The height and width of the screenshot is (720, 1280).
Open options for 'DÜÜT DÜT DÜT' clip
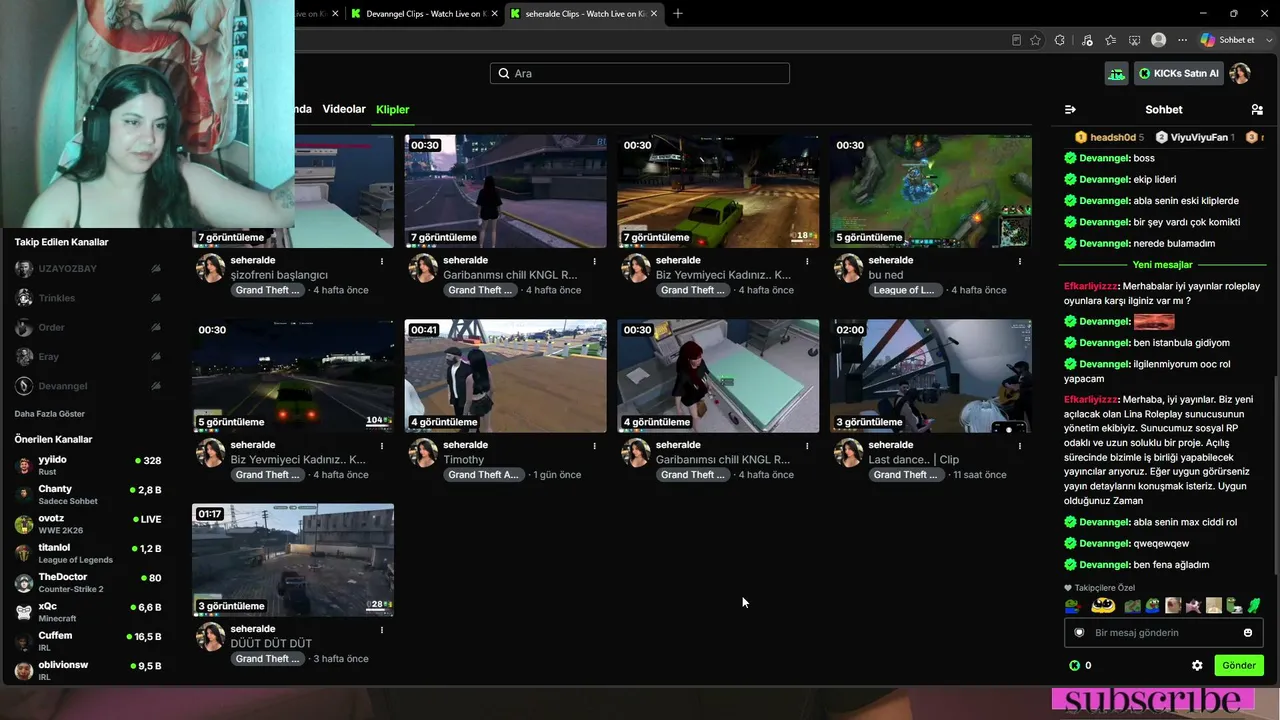click(x=382, y=630)
